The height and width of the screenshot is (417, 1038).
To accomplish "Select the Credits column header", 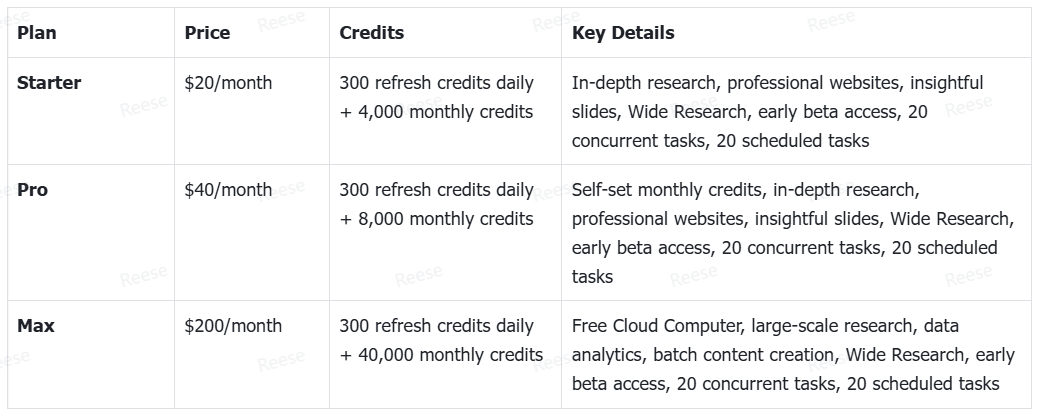I will (371, 32).
